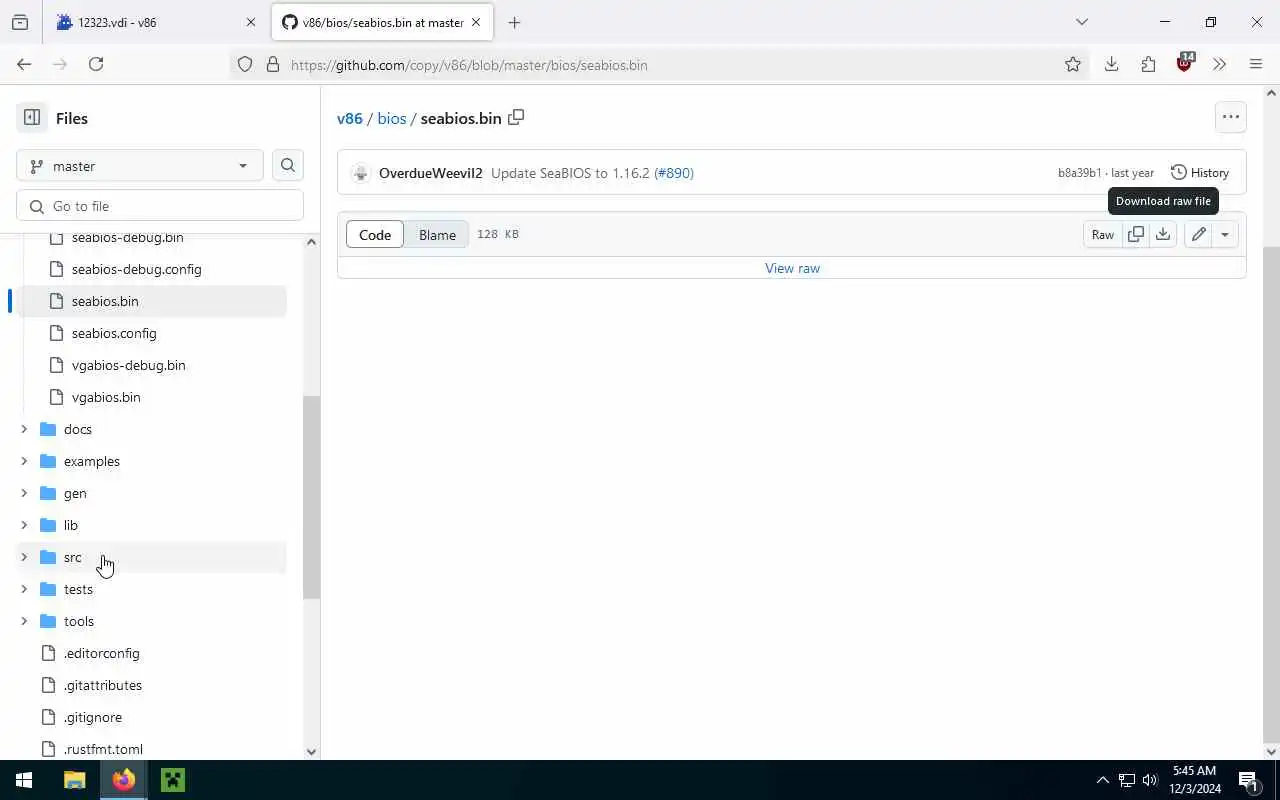The height and width of the screenshot is (800, 1280).
Task: Open vgabios.bin in file tree
Action: pos(106,397)
